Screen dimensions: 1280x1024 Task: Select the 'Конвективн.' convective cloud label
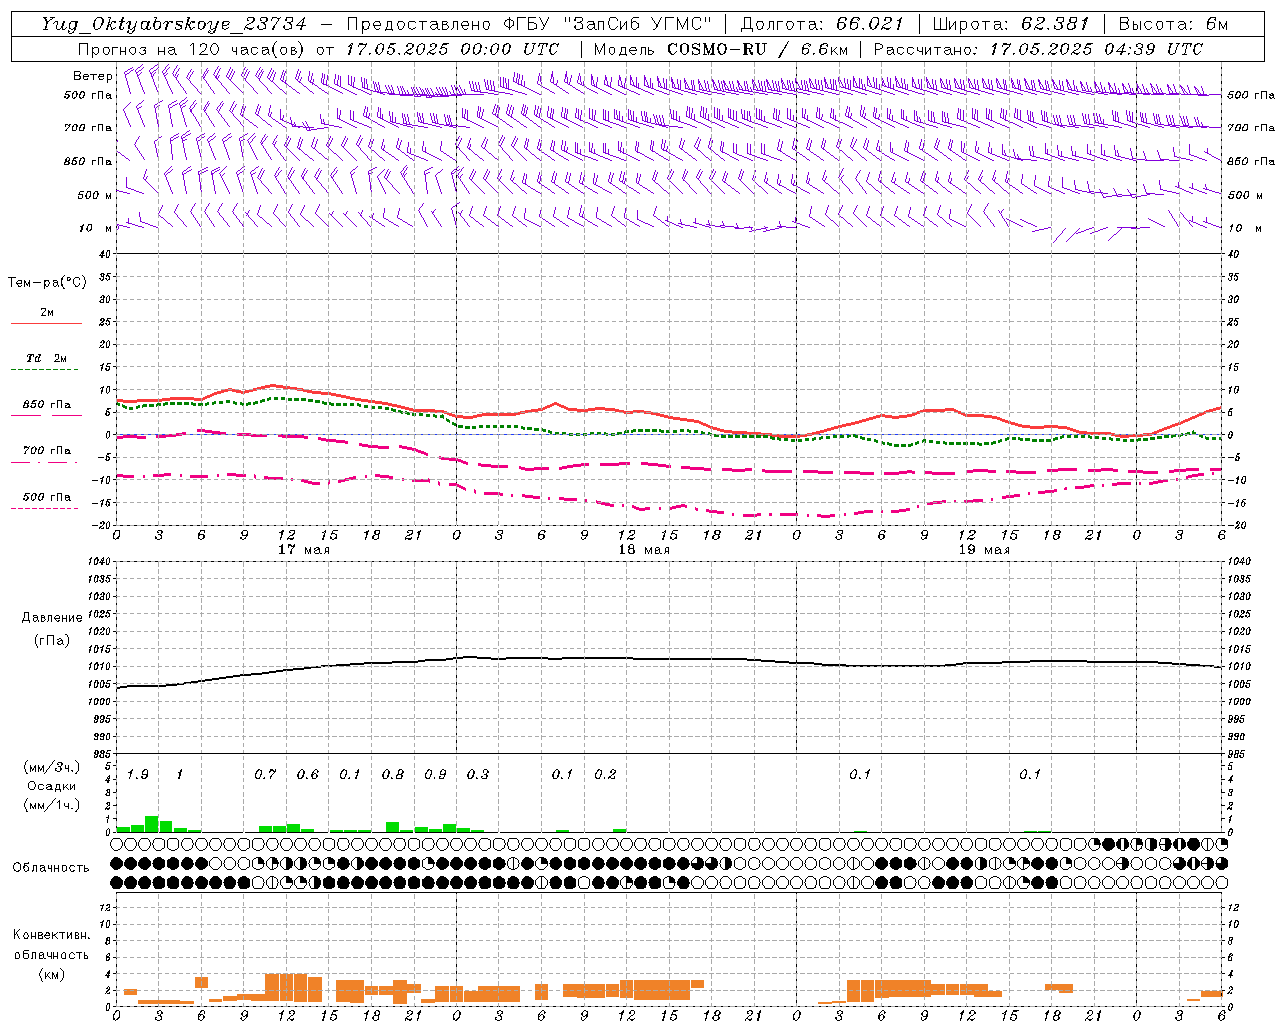52,935
